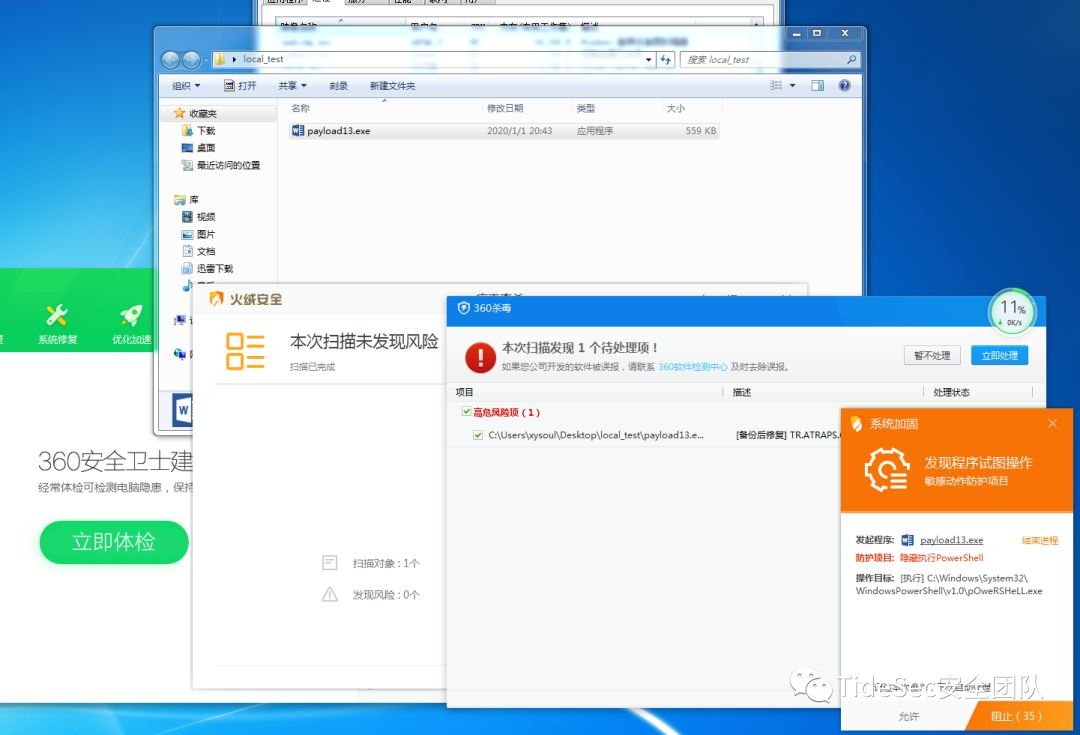Click the 发现风险 warning triangle icon in 火绒

330,594
